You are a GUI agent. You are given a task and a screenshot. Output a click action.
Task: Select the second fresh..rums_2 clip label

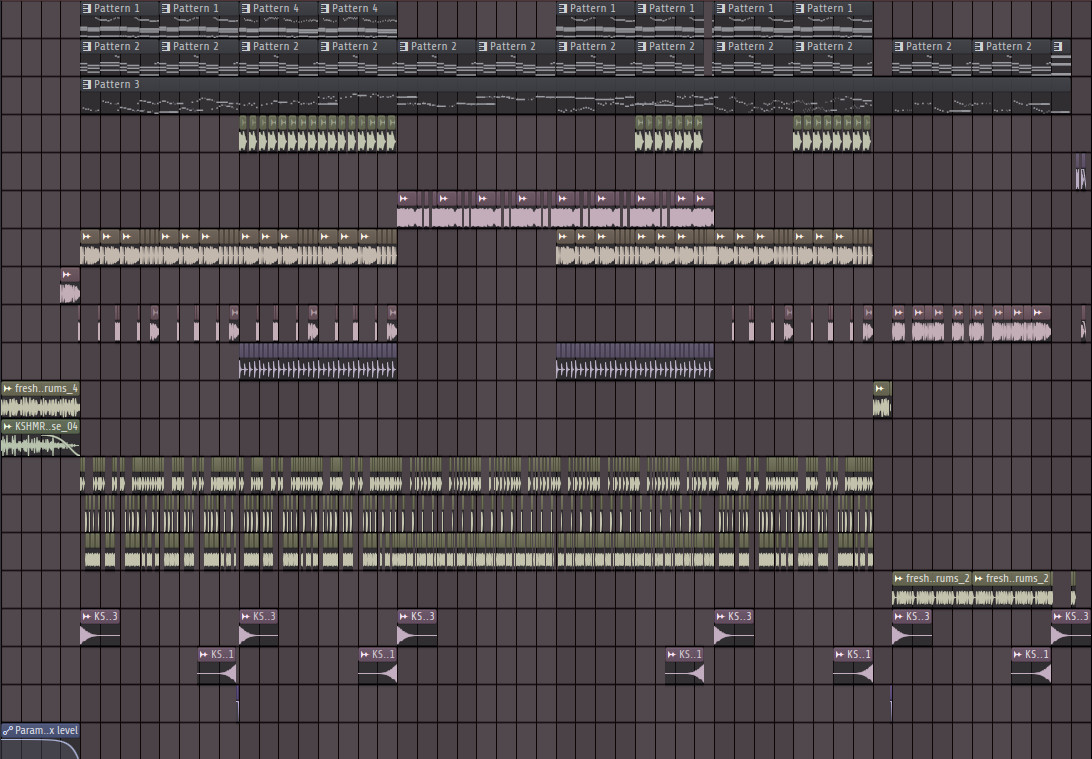point(1017,579)
